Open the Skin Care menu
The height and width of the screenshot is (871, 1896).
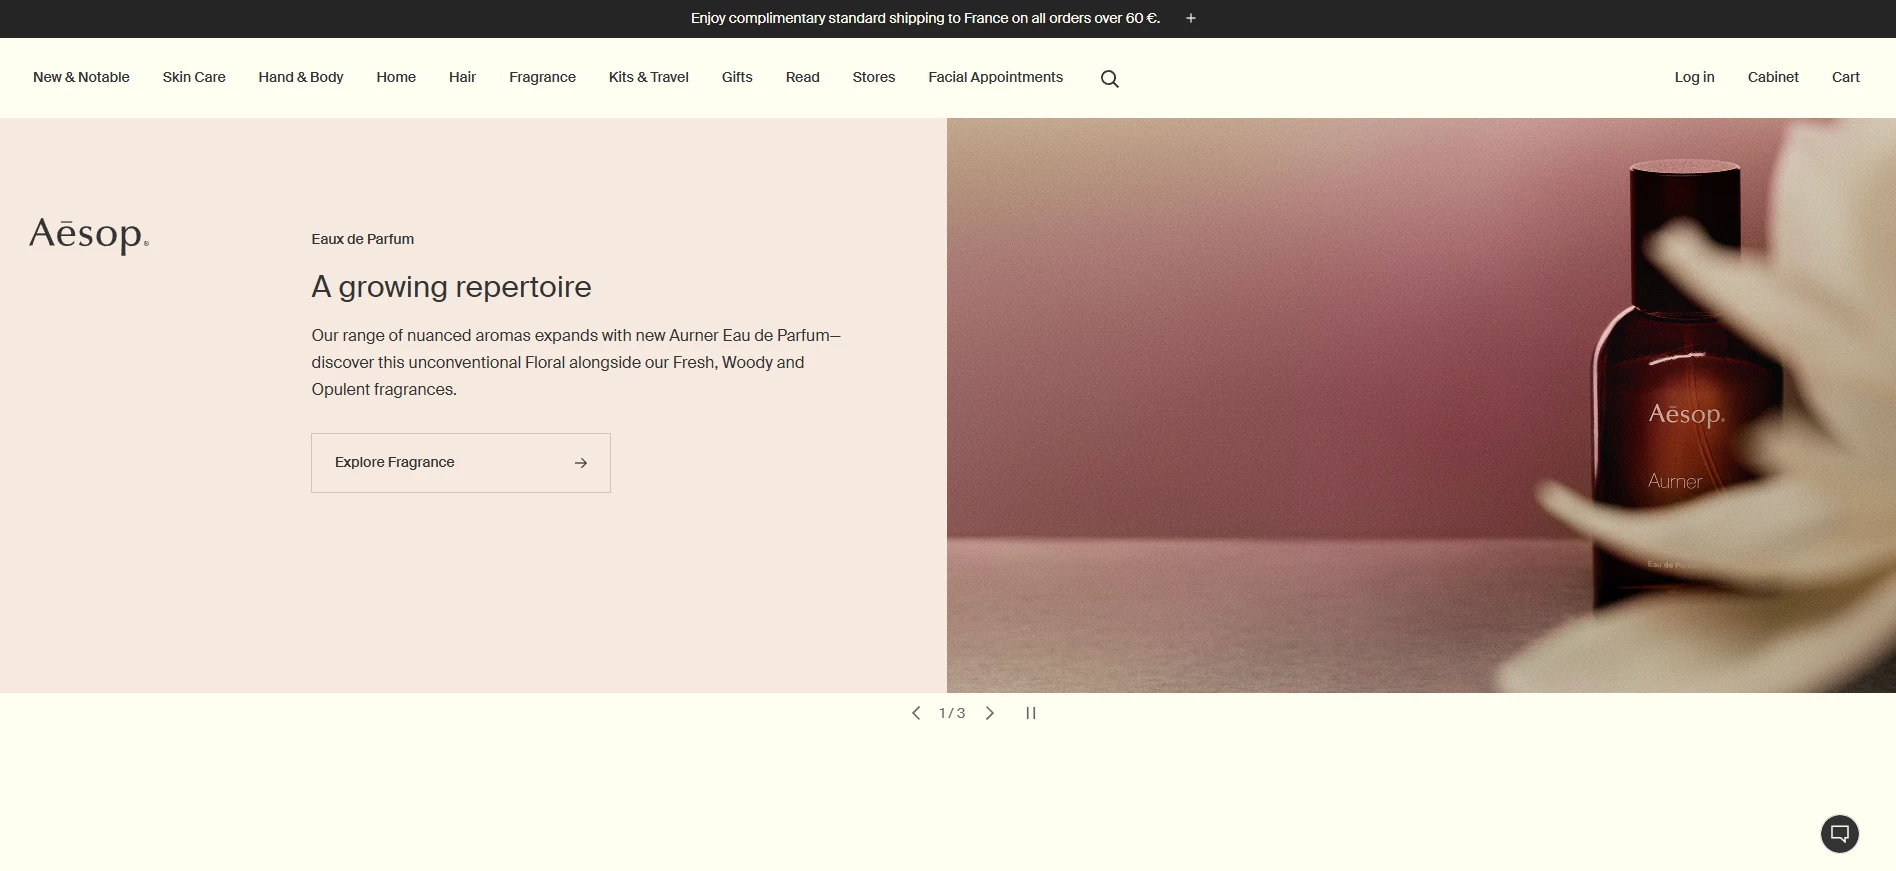click(x=194, y=77)
